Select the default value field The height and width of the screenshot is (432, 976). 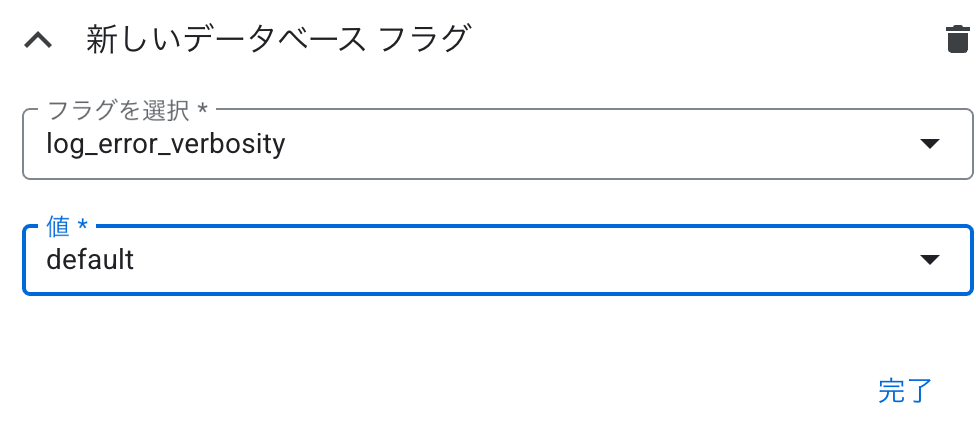pos(497,260)
